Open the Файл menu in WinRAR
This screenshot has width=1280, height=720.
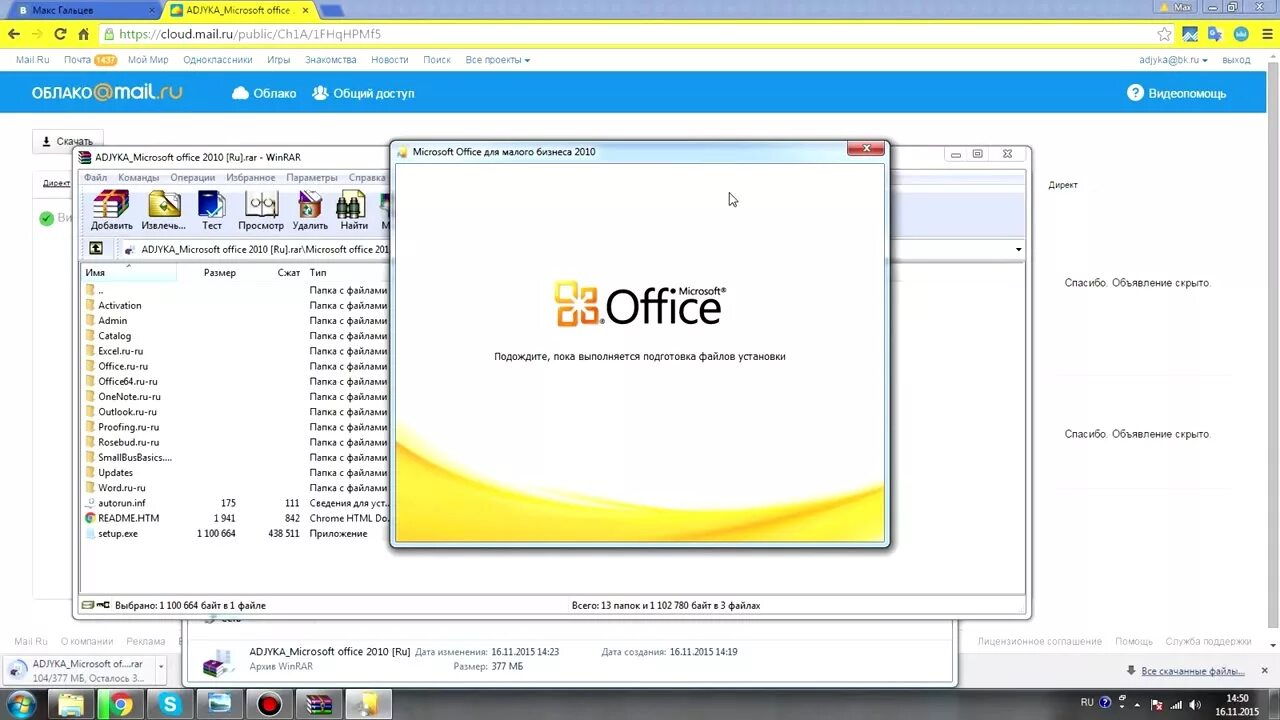click(x=95, y=177)
